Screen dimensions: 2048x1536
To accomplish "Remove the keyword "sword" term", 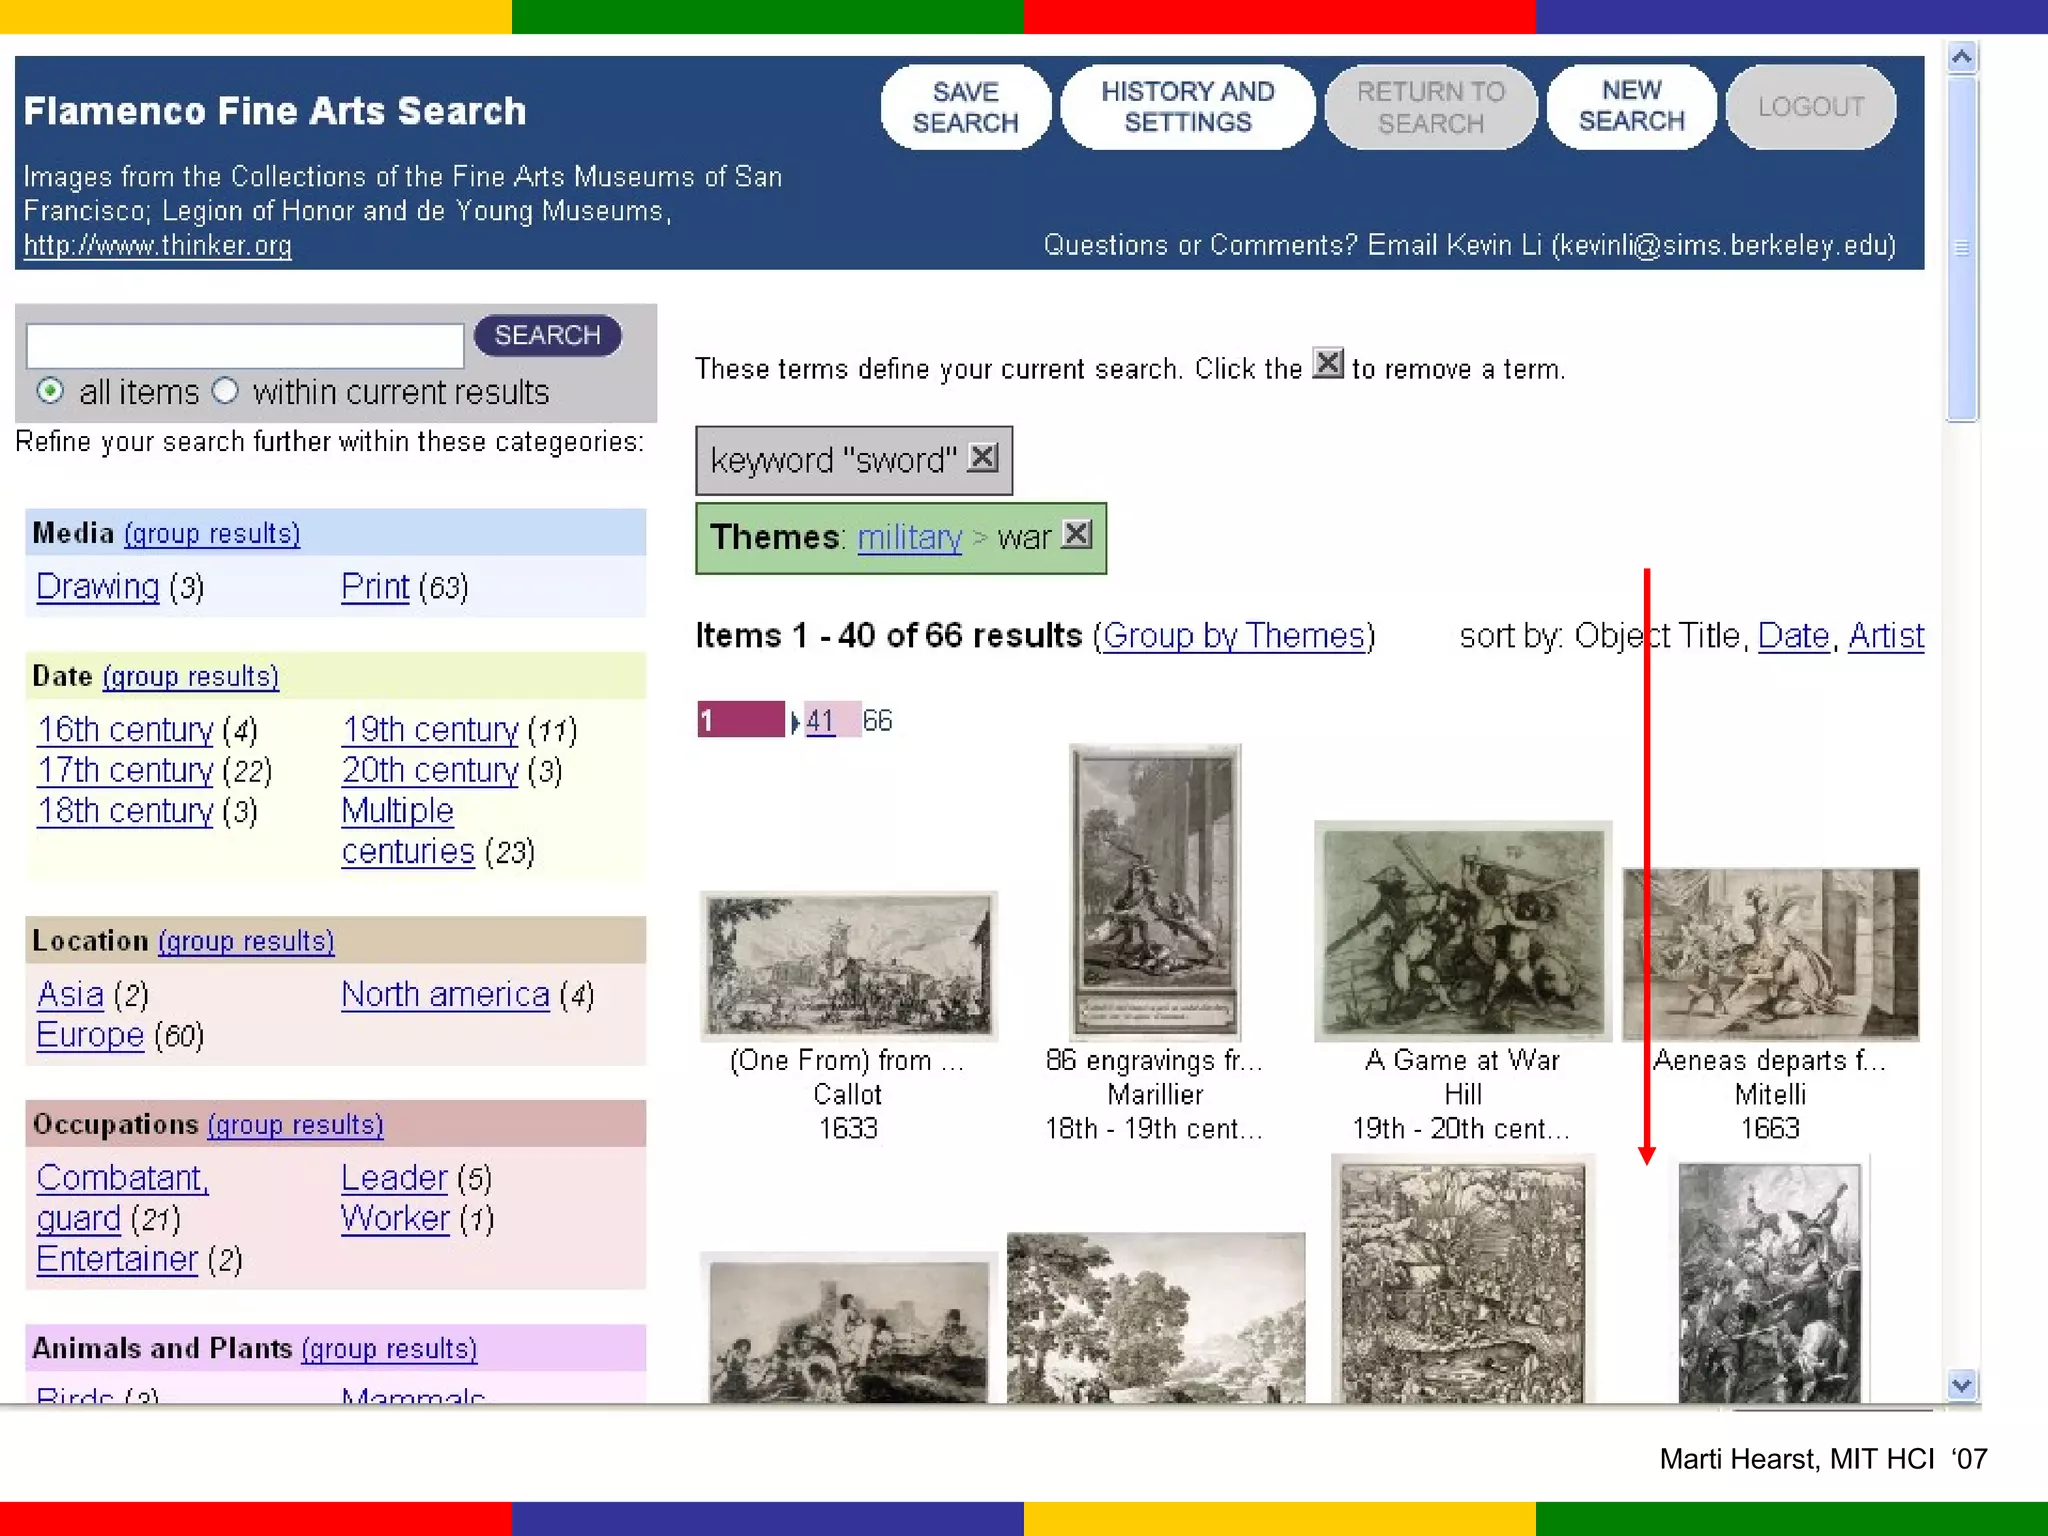I will coord(983,458).
